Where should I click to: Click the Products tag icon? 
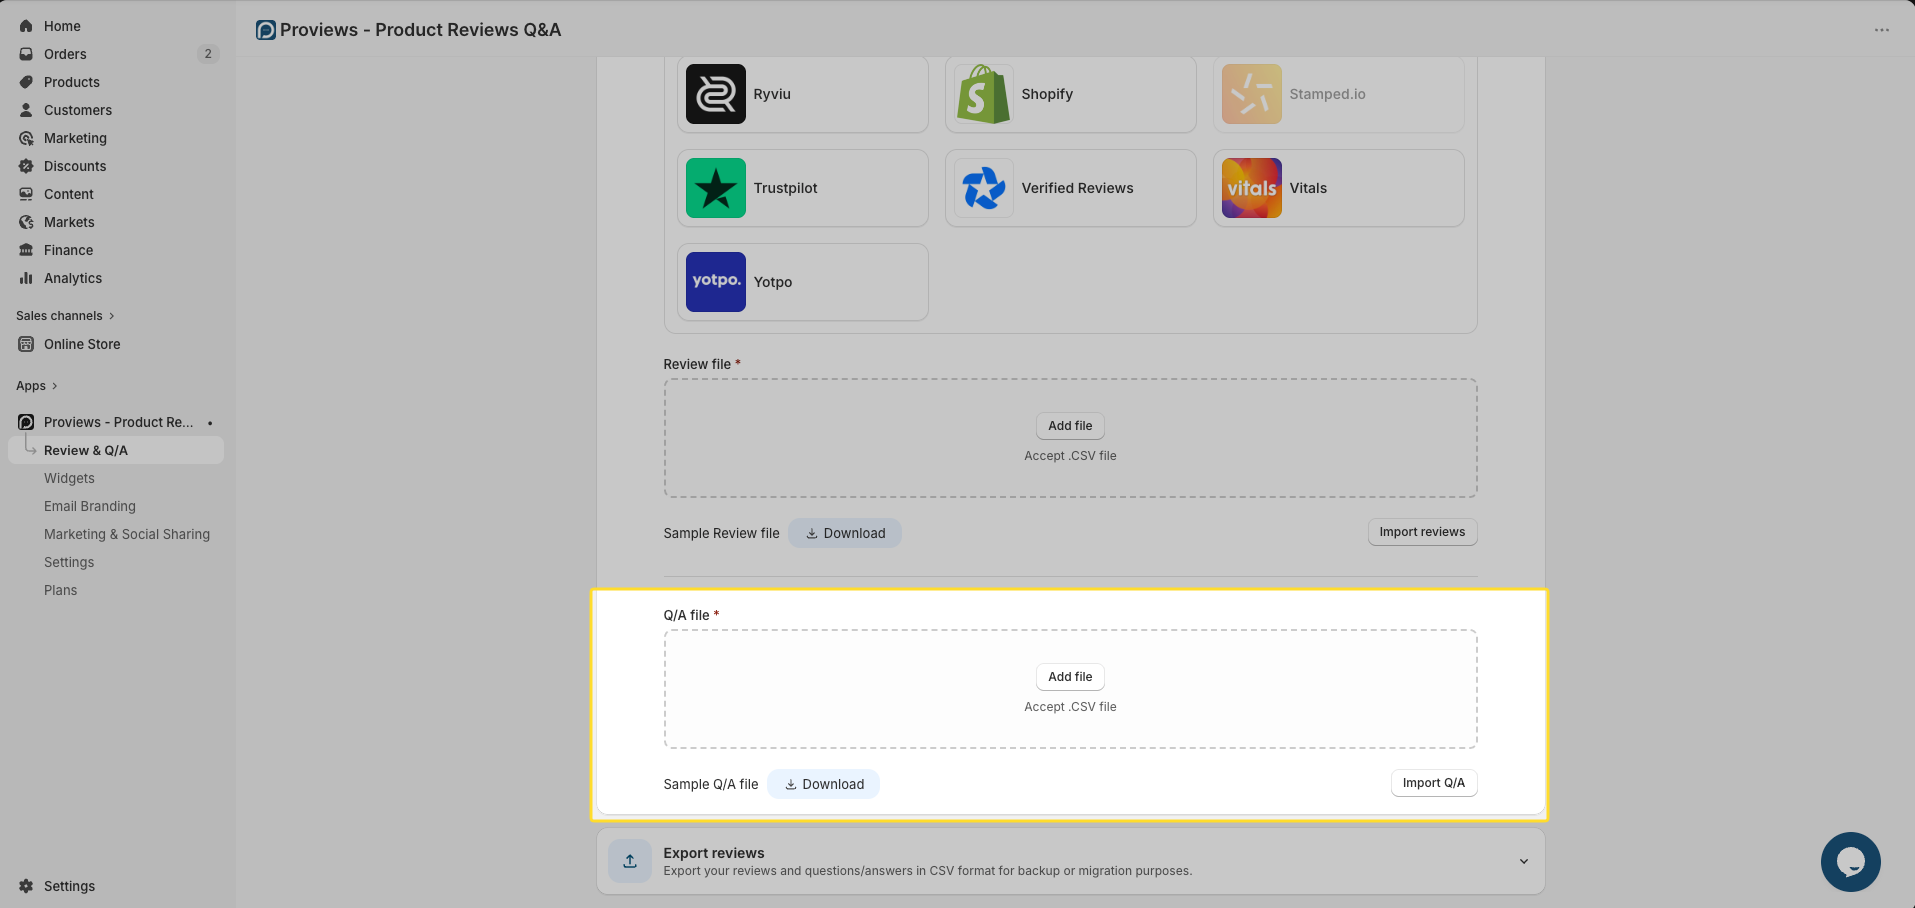pos(26,82)
